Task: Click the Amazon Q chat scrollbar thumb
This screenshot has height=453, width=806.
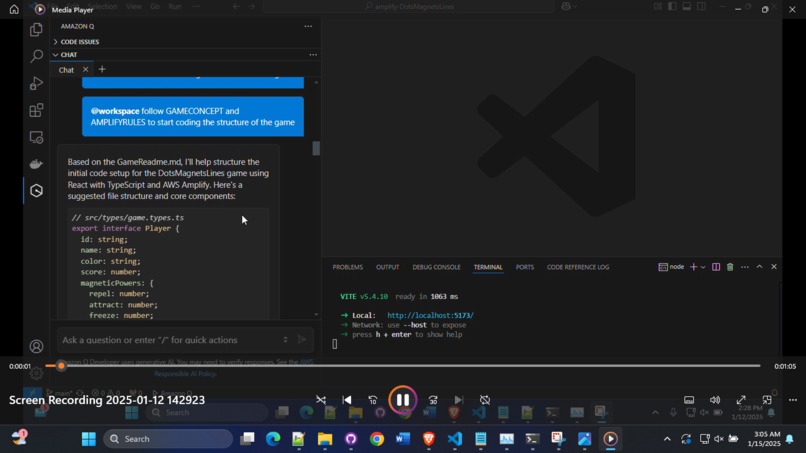Action: tap(316, 149)
